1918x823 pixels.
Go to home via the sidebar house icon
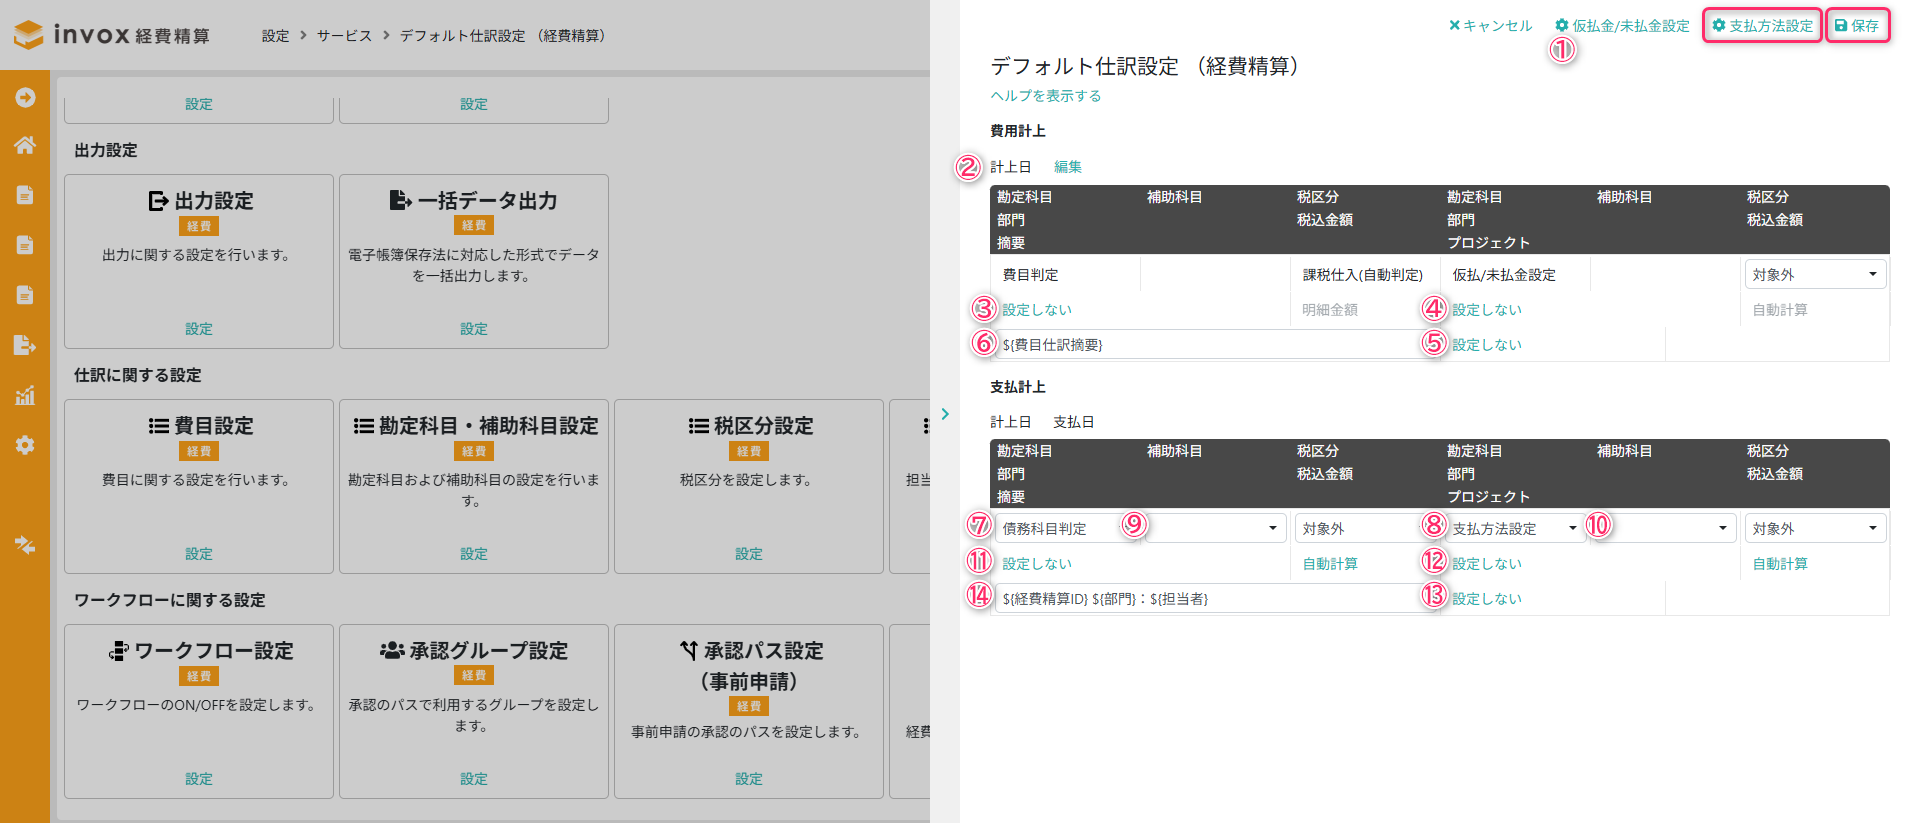[x=25, y=145]
